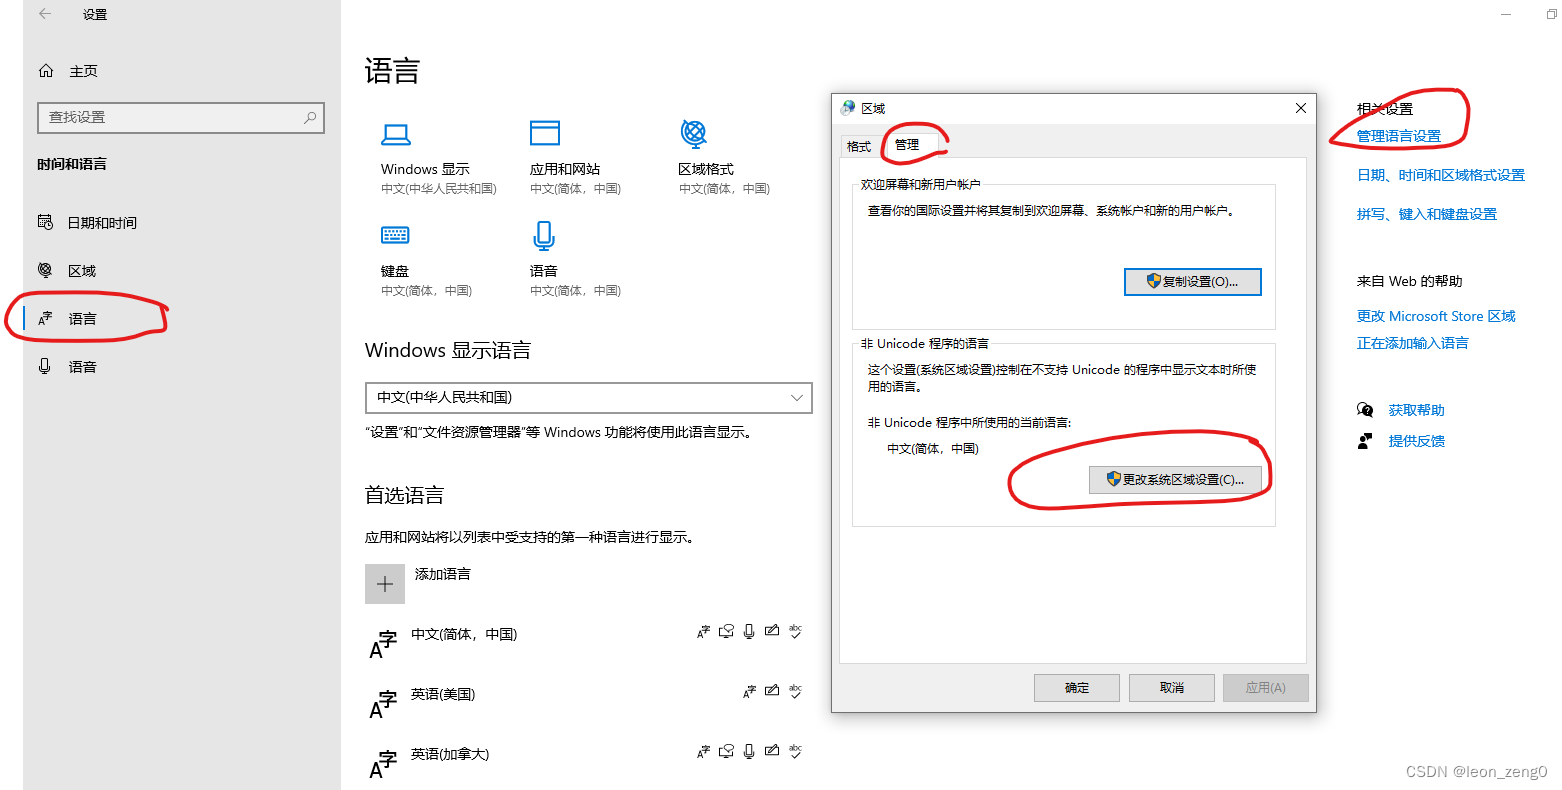Open 正在添加输入语言 help link

[x=1413, y=343]
